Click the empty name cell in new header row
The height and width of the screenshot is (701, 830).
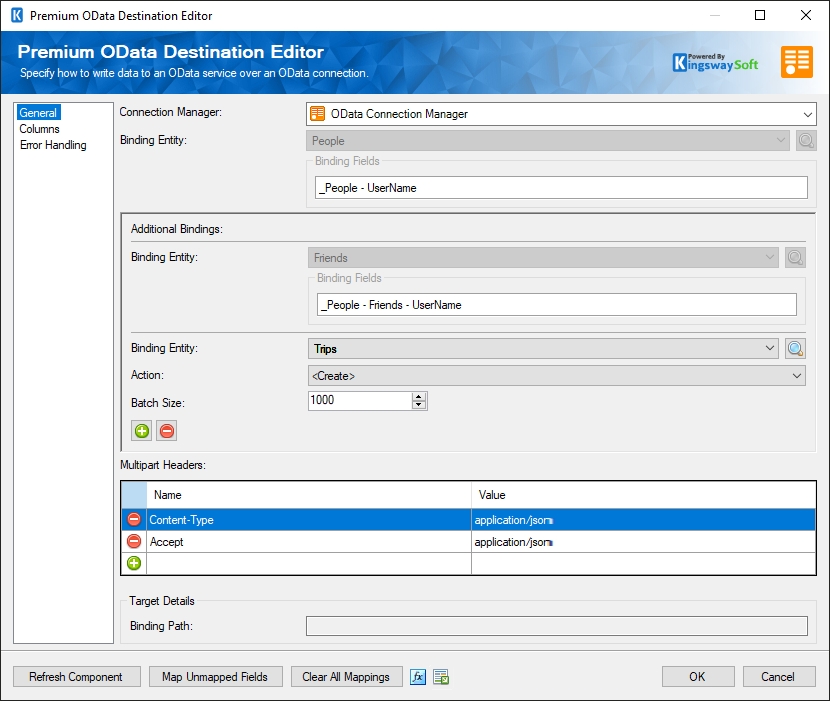(309, 563)
